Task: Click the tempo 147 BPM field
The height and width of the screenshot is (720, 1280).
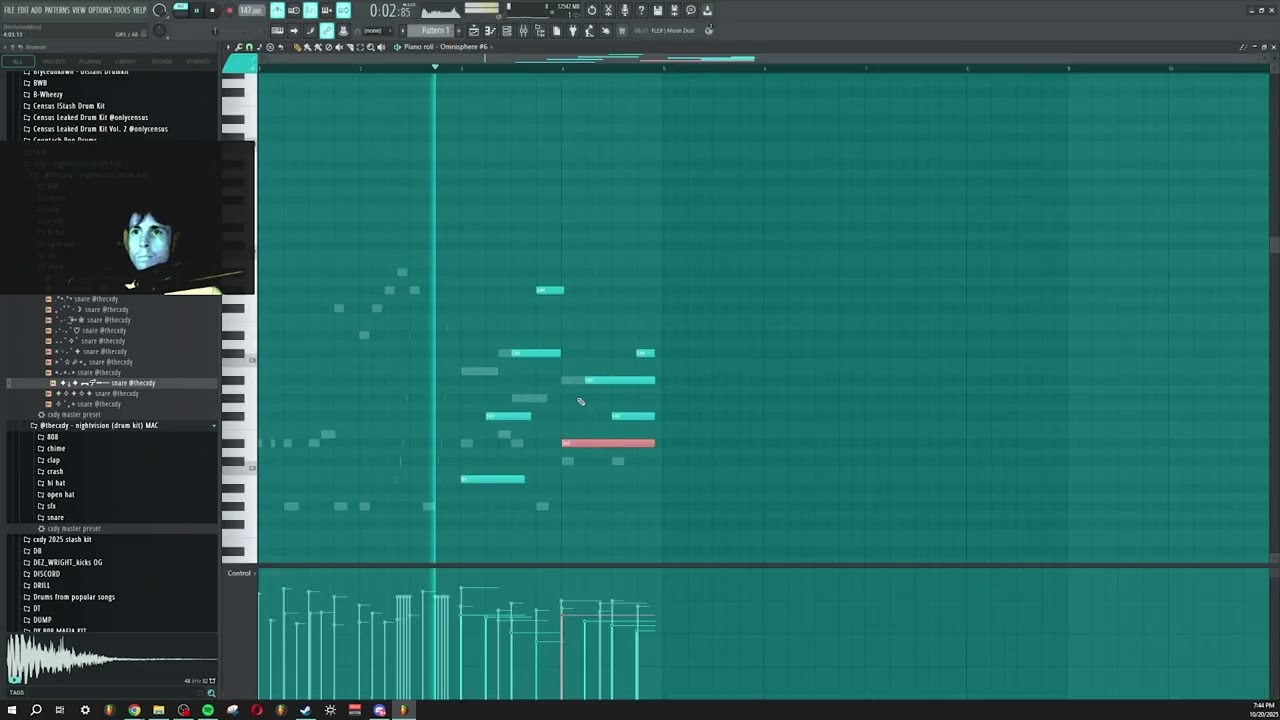Action: [x=251, y=10]
